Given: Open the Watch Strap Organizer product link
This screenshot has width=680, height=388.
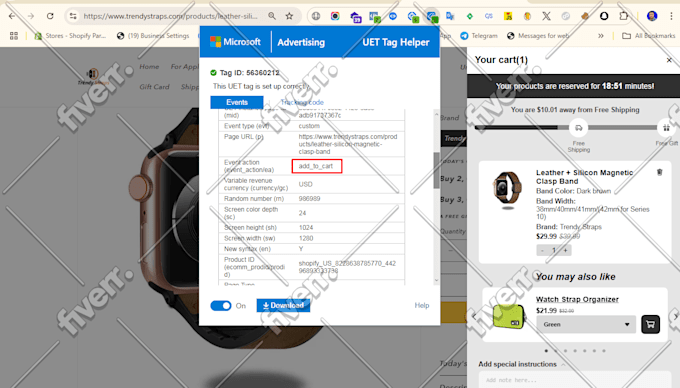Looking at the screenshot, I should click(577, 299).
